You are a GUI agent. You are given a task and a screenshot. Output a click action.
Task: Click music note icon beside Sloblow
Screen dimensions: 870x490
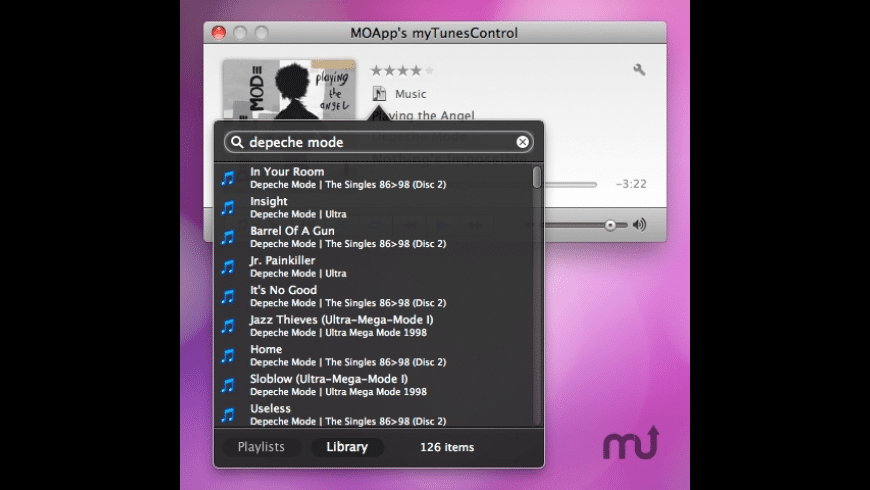coord(228,385)
